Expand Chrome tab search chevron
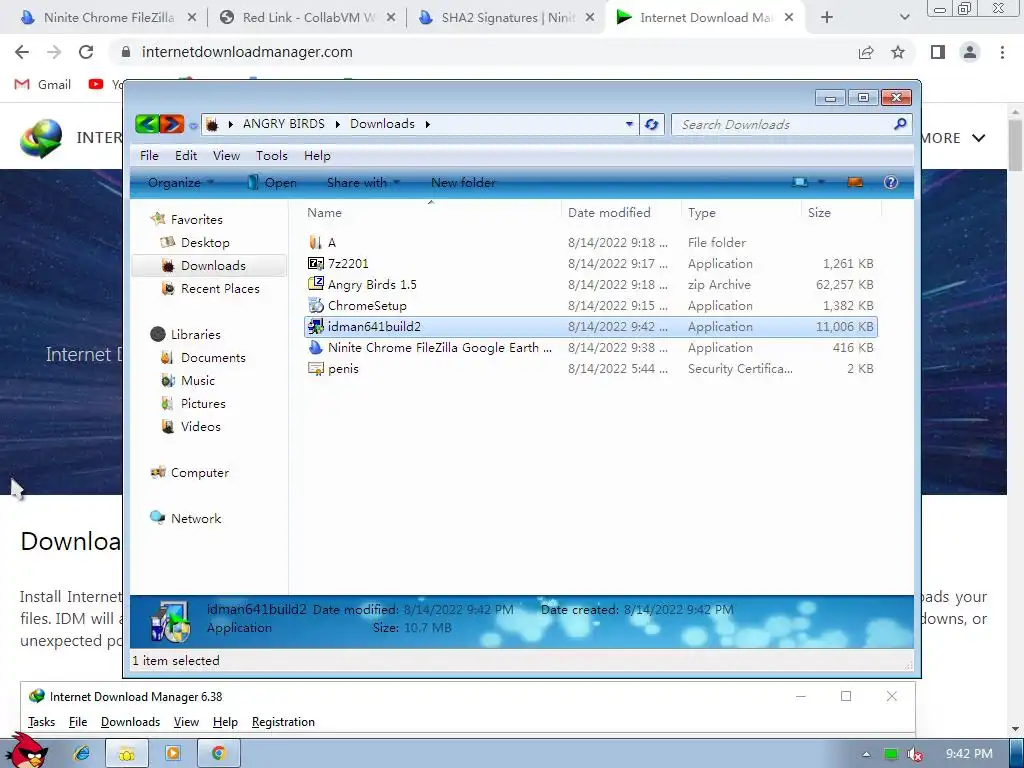This screenshot has height=768, width=1024. [904, 18]
